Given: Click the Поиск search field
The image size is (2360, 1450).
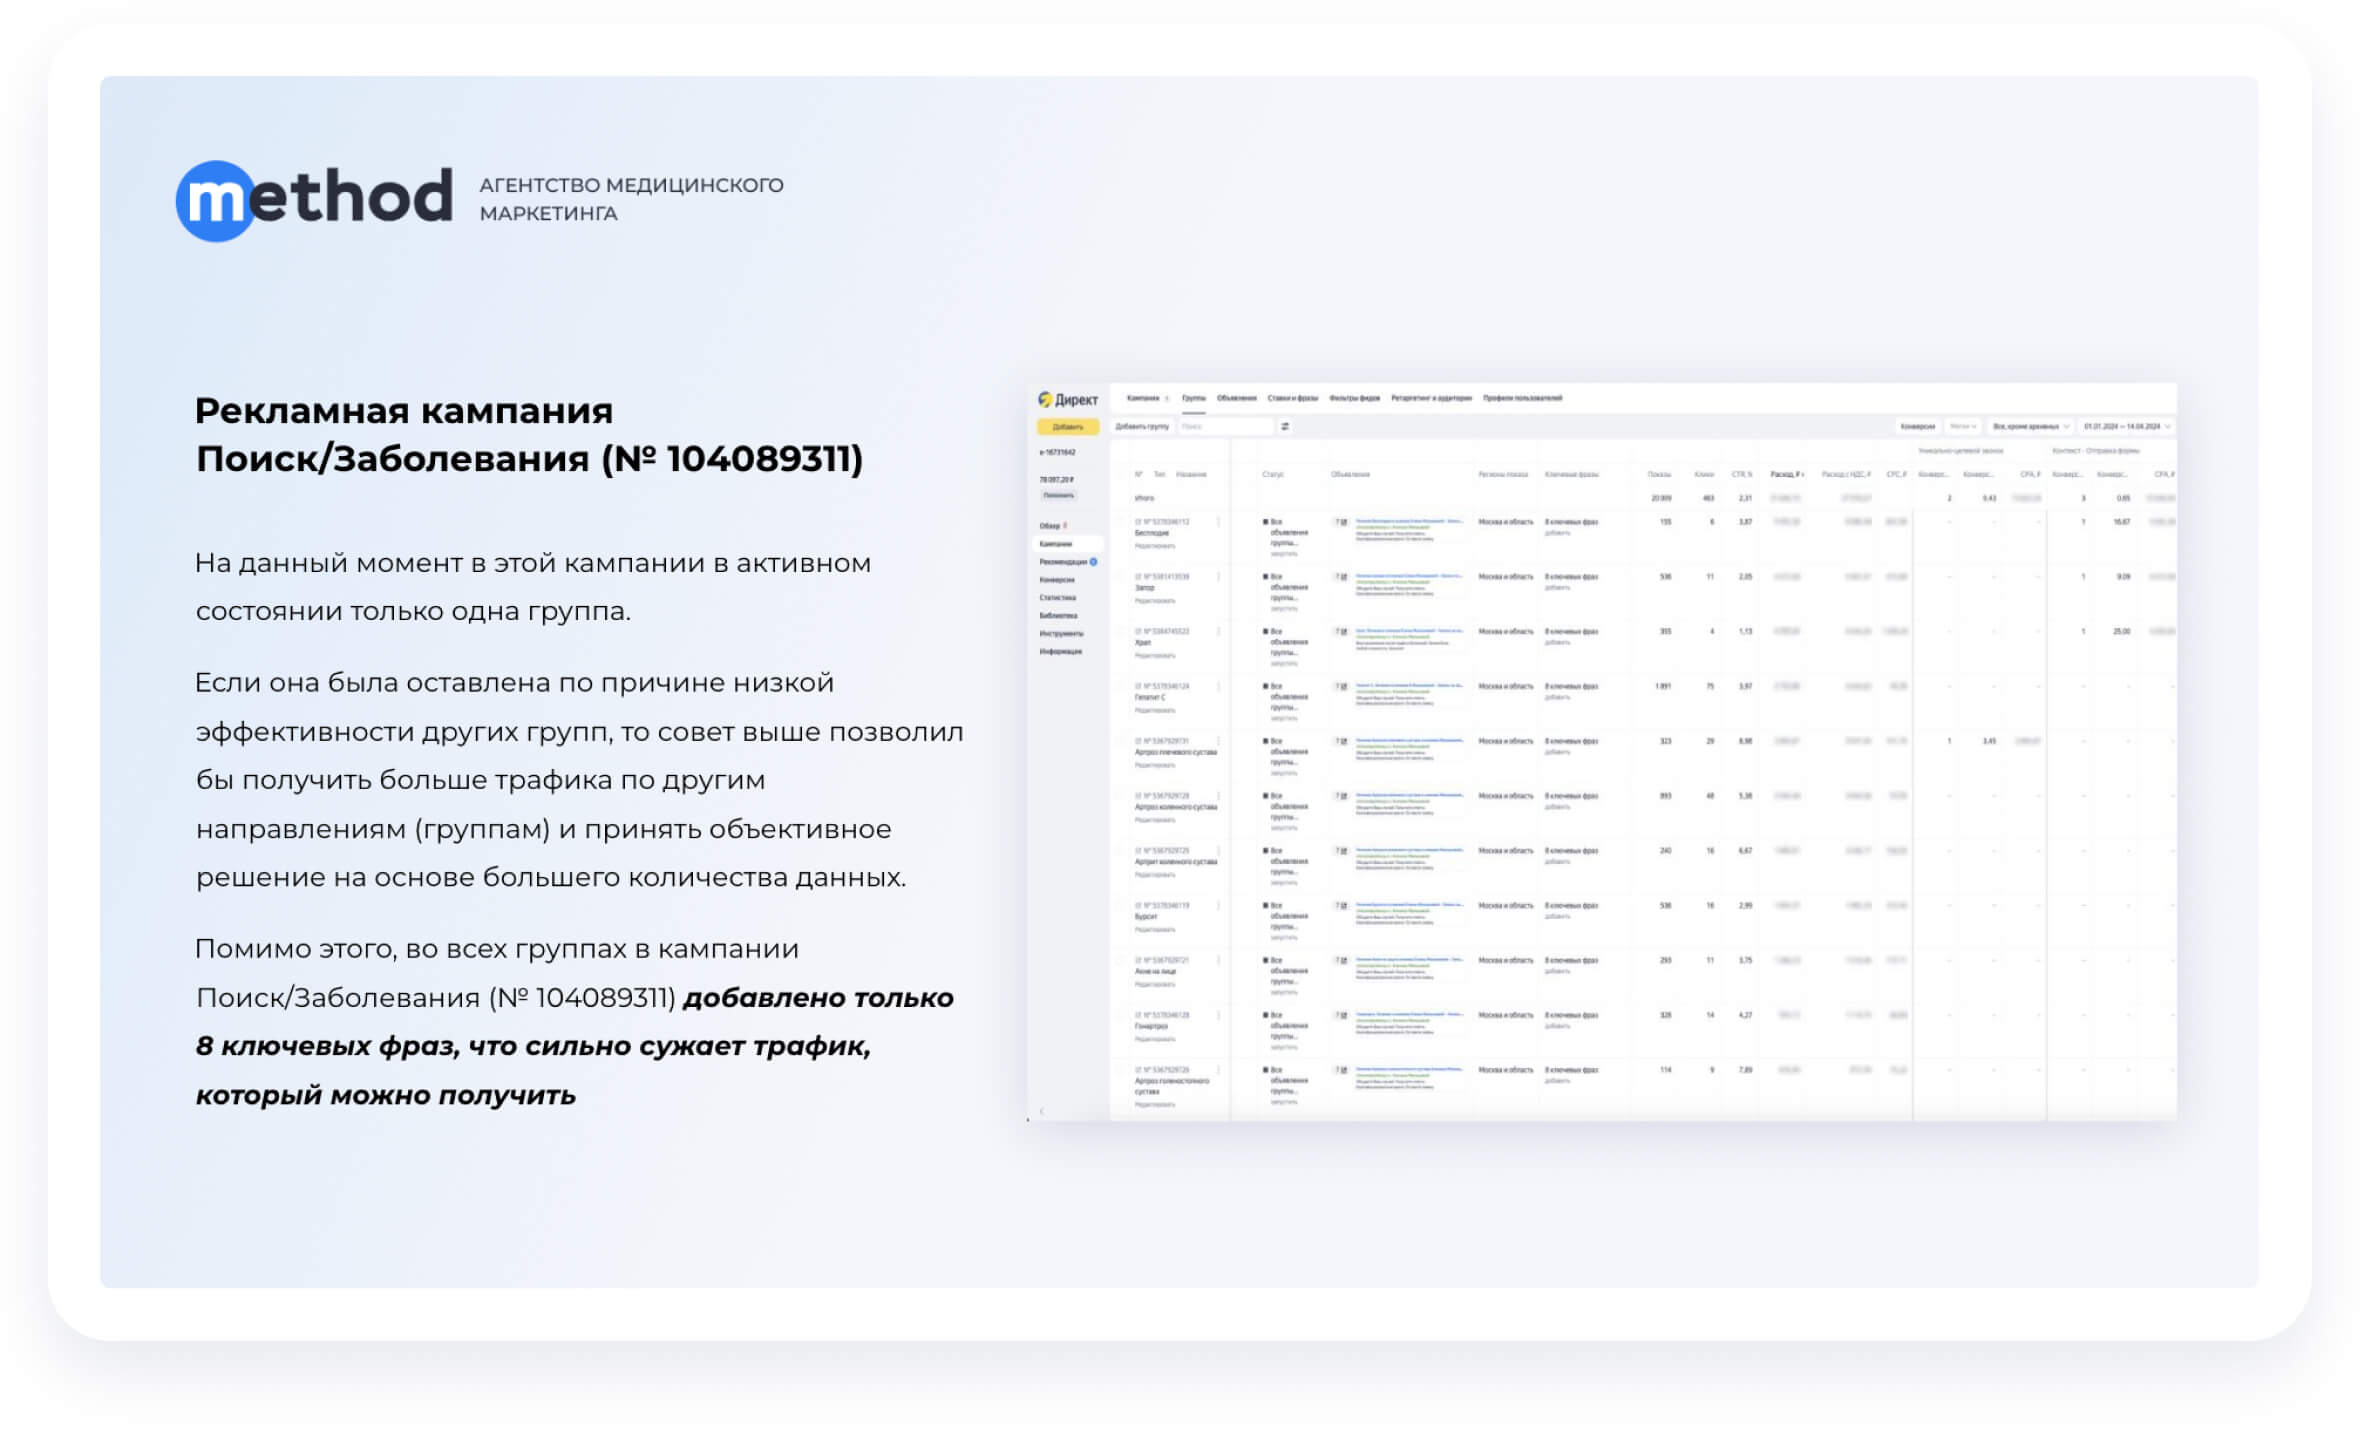Looking at the screenshot, I should pyautogui.click(x=1225, y=427).
